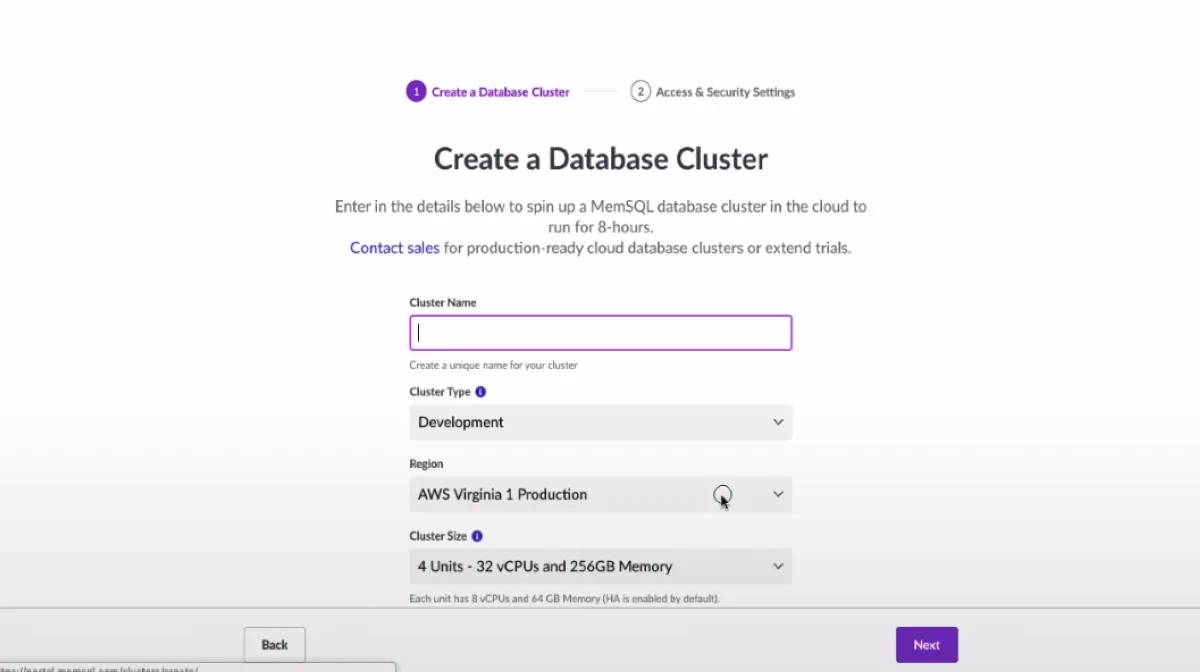This screenshot has width=1200, height=672.
Task: Follow the Contact sales link
Action: click(x=394, y=248)
